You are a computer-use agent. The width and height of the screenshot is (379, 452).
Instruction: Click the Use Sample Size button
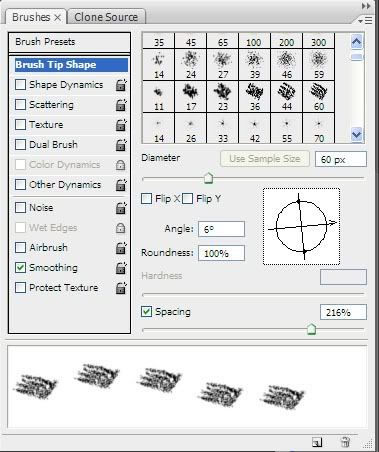pos(265,159)
